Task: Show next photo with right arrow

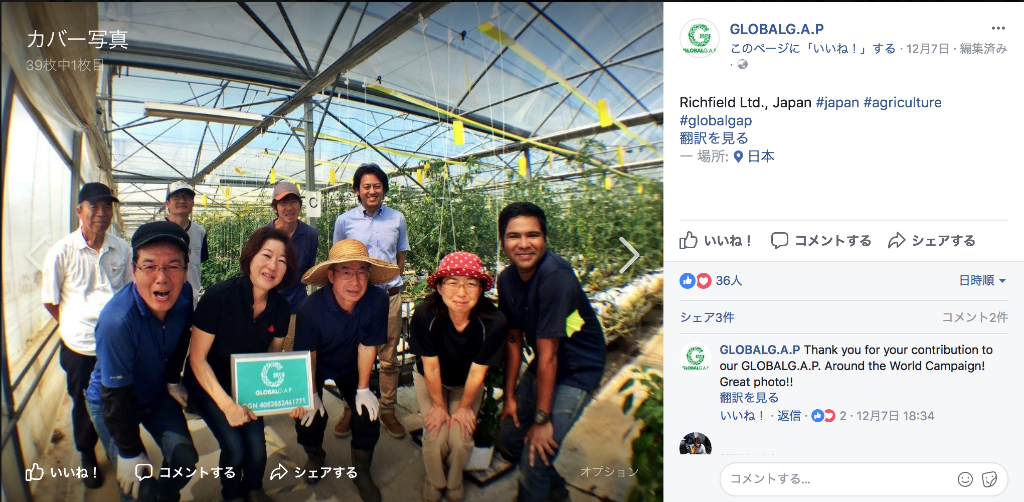Action: [629, 255]
